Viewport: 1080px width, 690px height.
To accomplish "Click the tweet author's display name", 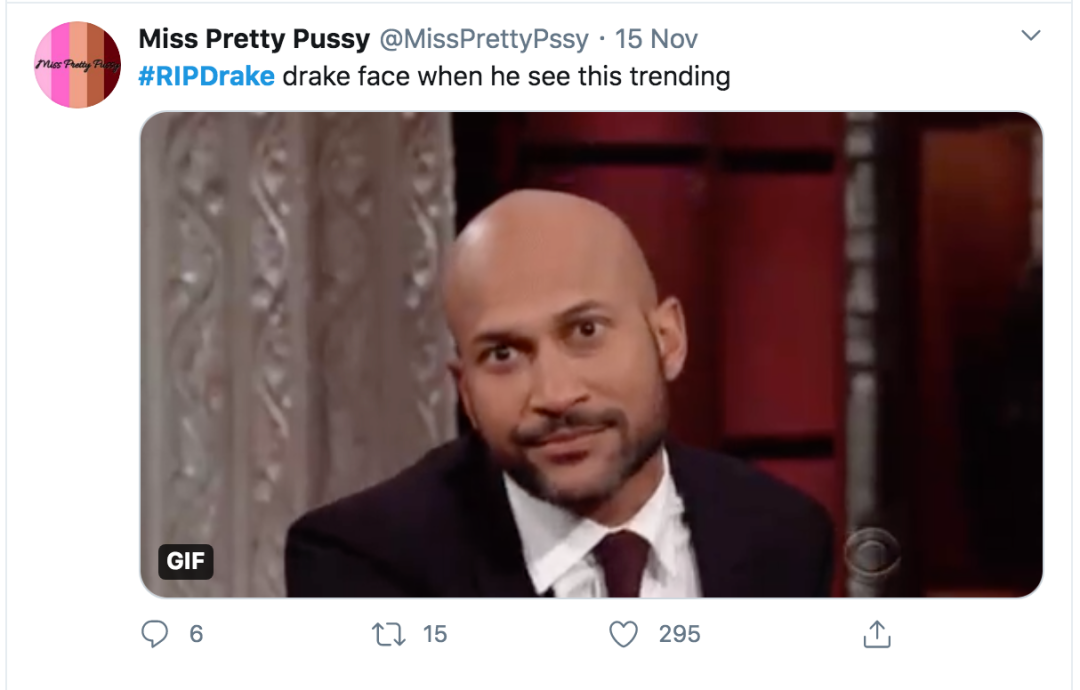I will 252,39.
